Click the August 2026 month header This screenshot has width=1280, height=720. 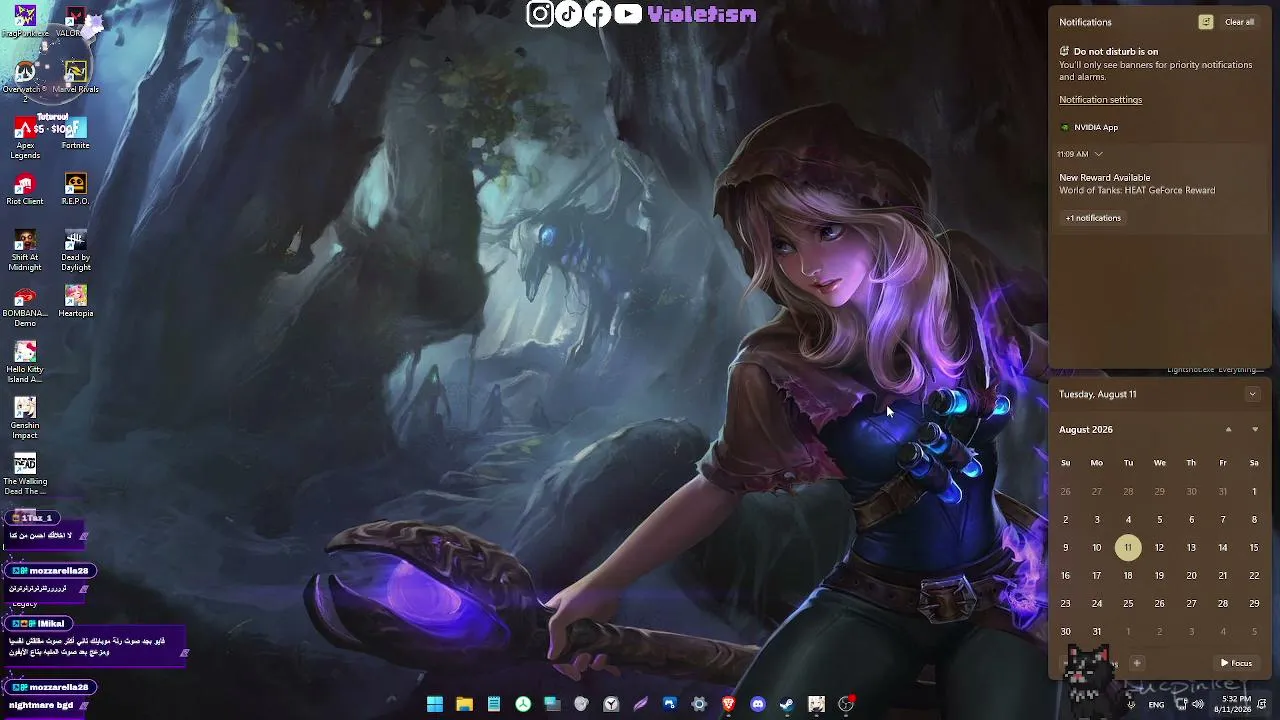click(x=1086, y=430)
